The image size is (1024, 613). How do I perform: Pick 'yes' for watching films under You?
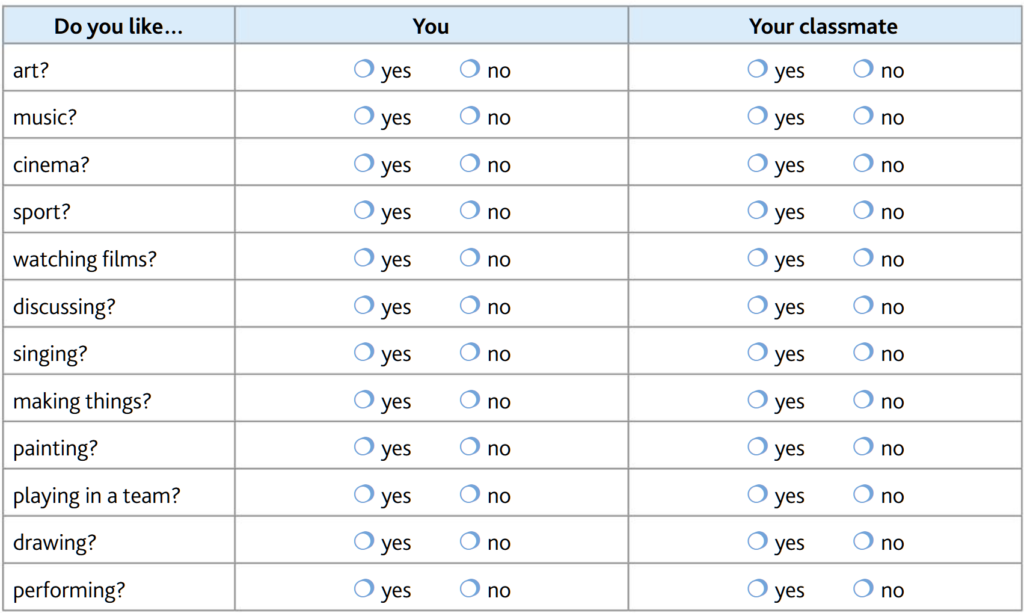[x=364, y=258]
